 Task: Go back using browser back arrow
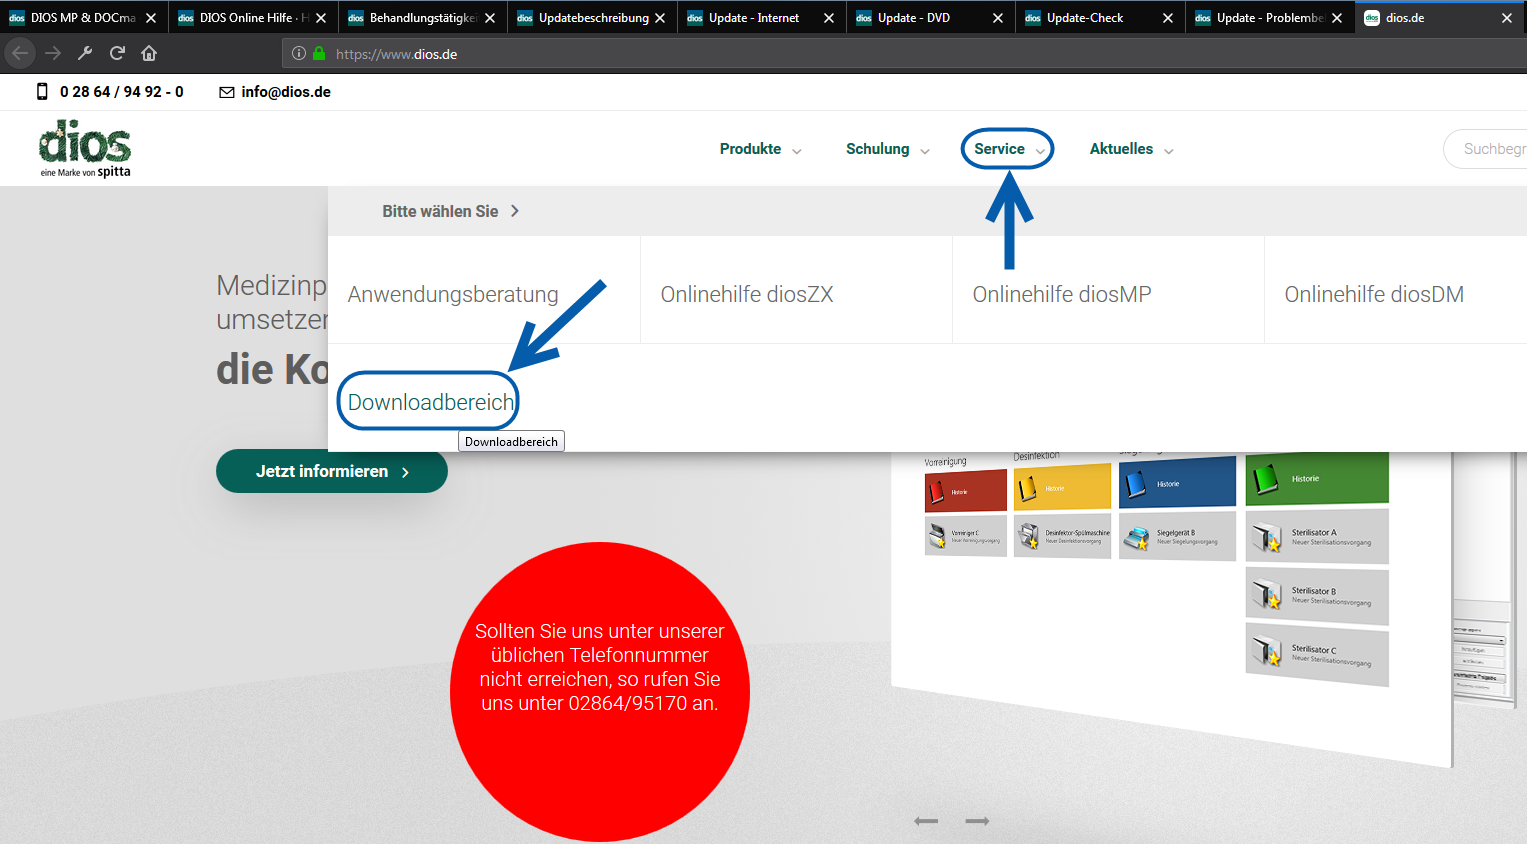(x=20, y=53)
